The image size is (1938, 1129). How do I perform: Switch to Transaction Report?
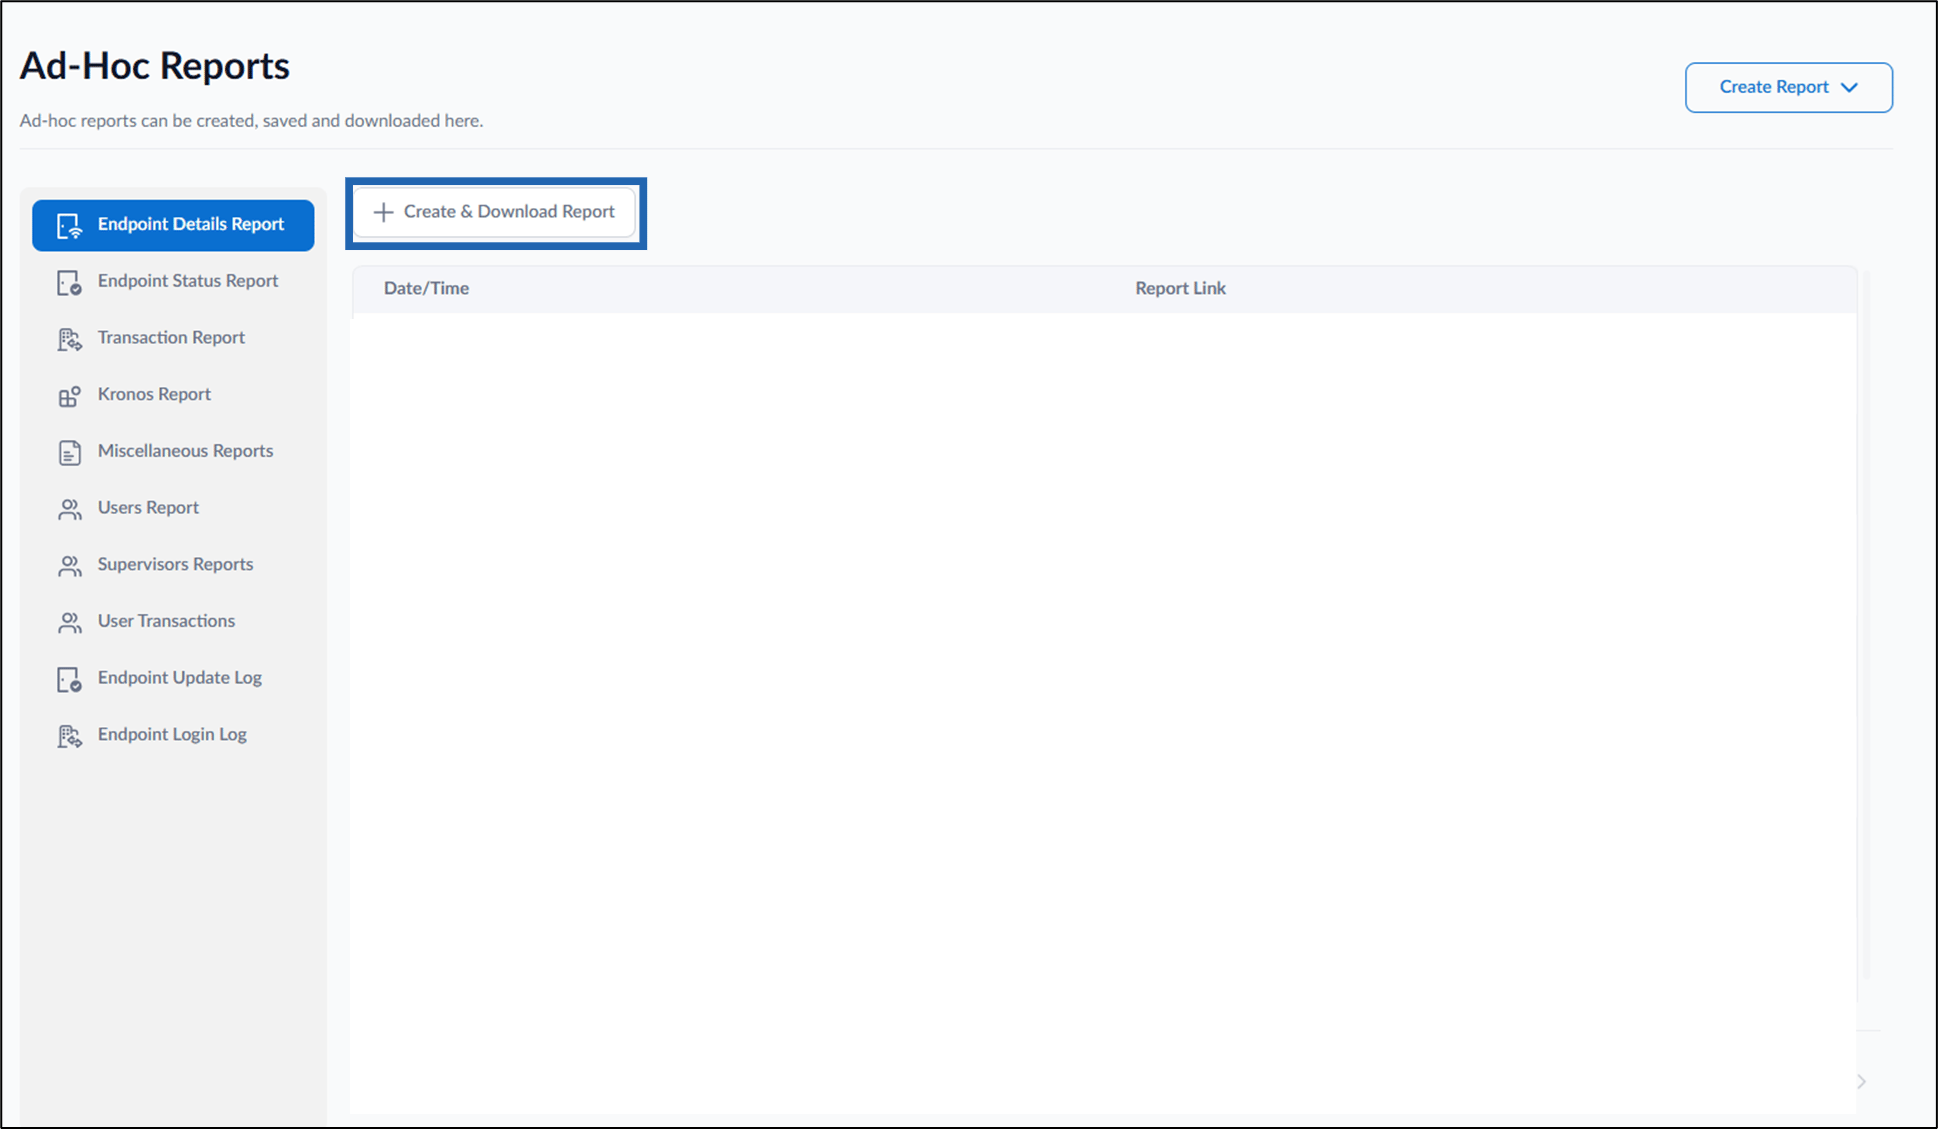click(173, 338)
